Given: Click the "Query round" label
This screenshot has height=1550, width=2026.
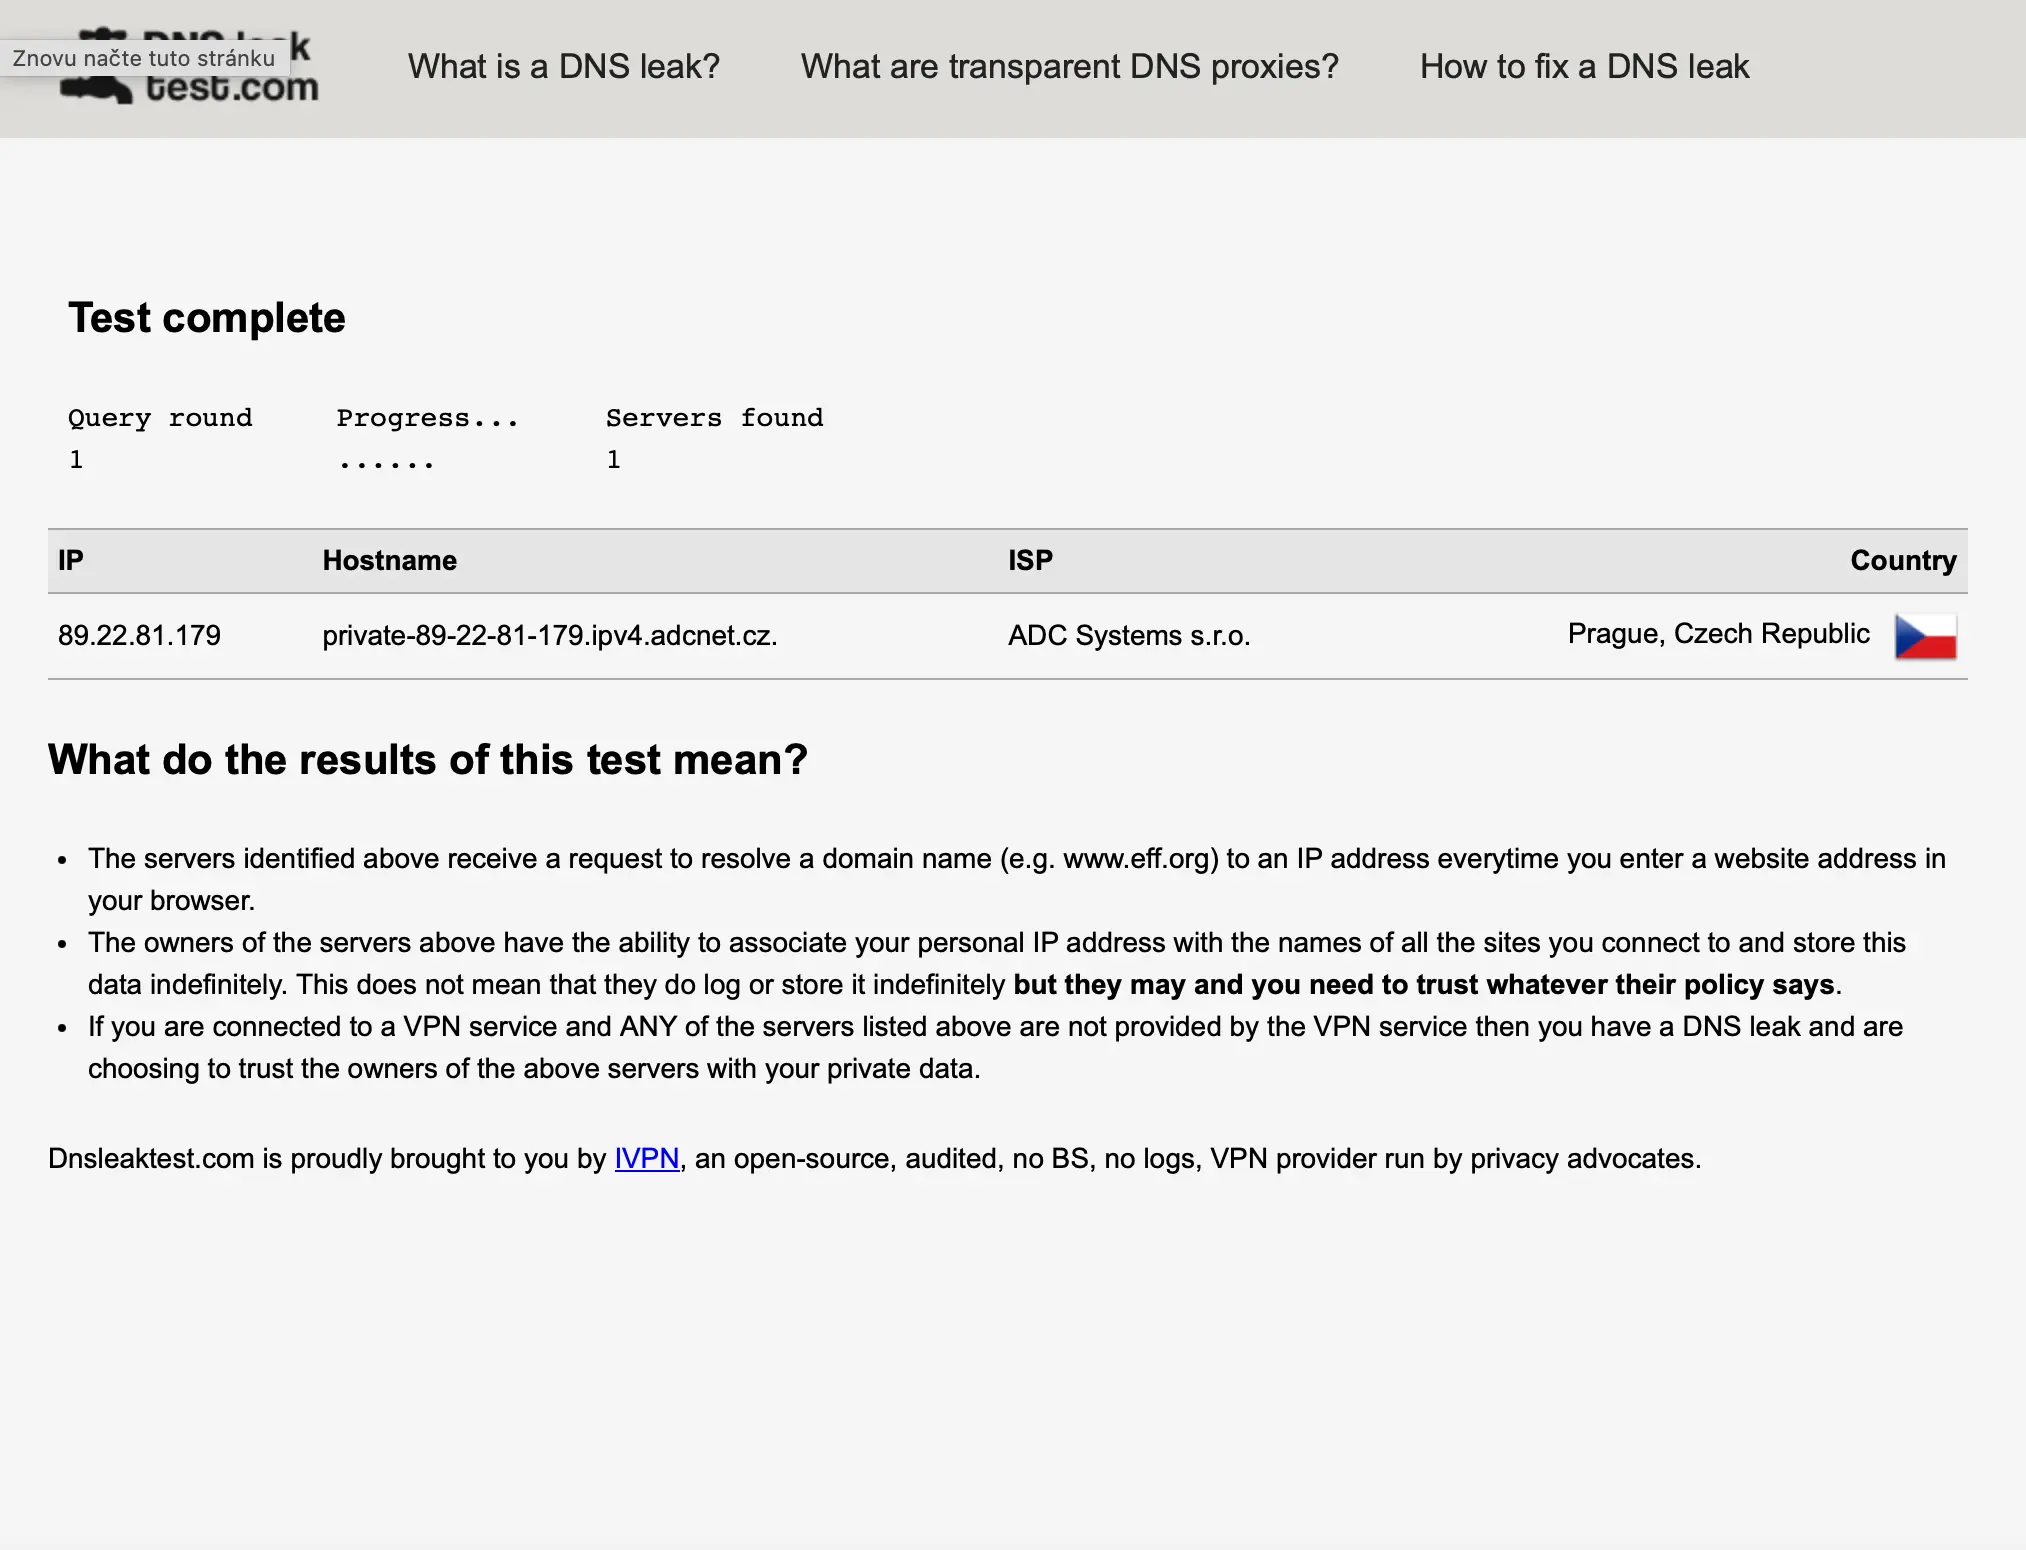Looking at the screenshot, I should tap(160, 418).
